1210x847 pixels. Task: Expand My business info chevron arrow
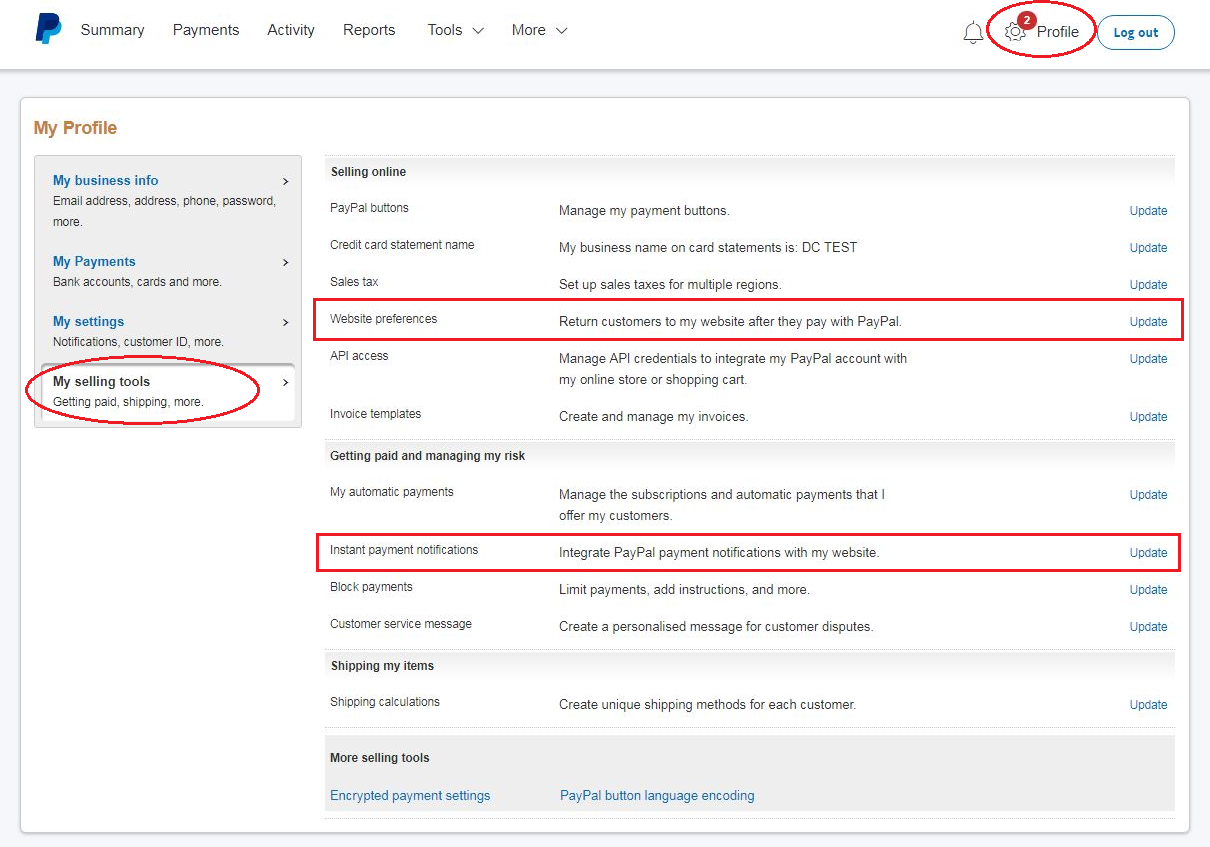coord(285,182)
